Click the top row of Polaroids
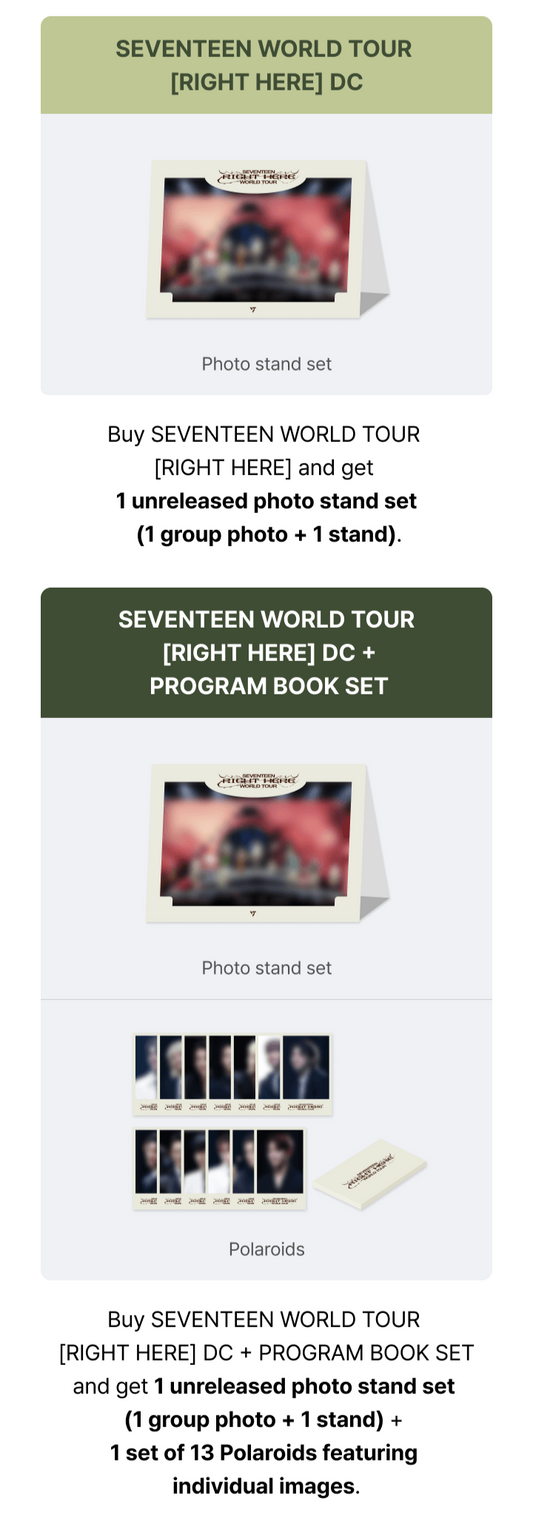The width and height of the screenshot is (533, 1530). click(x=232, y=1075)
